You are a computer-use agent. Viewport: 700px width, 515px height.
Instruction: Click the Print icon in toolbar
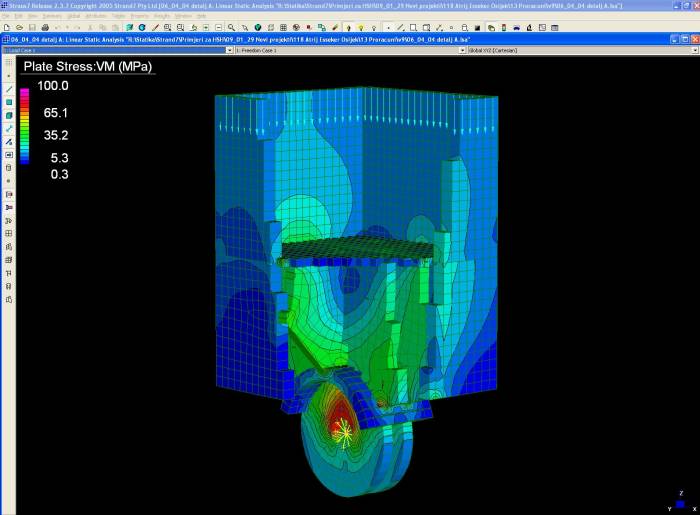[x=45, y=26]
